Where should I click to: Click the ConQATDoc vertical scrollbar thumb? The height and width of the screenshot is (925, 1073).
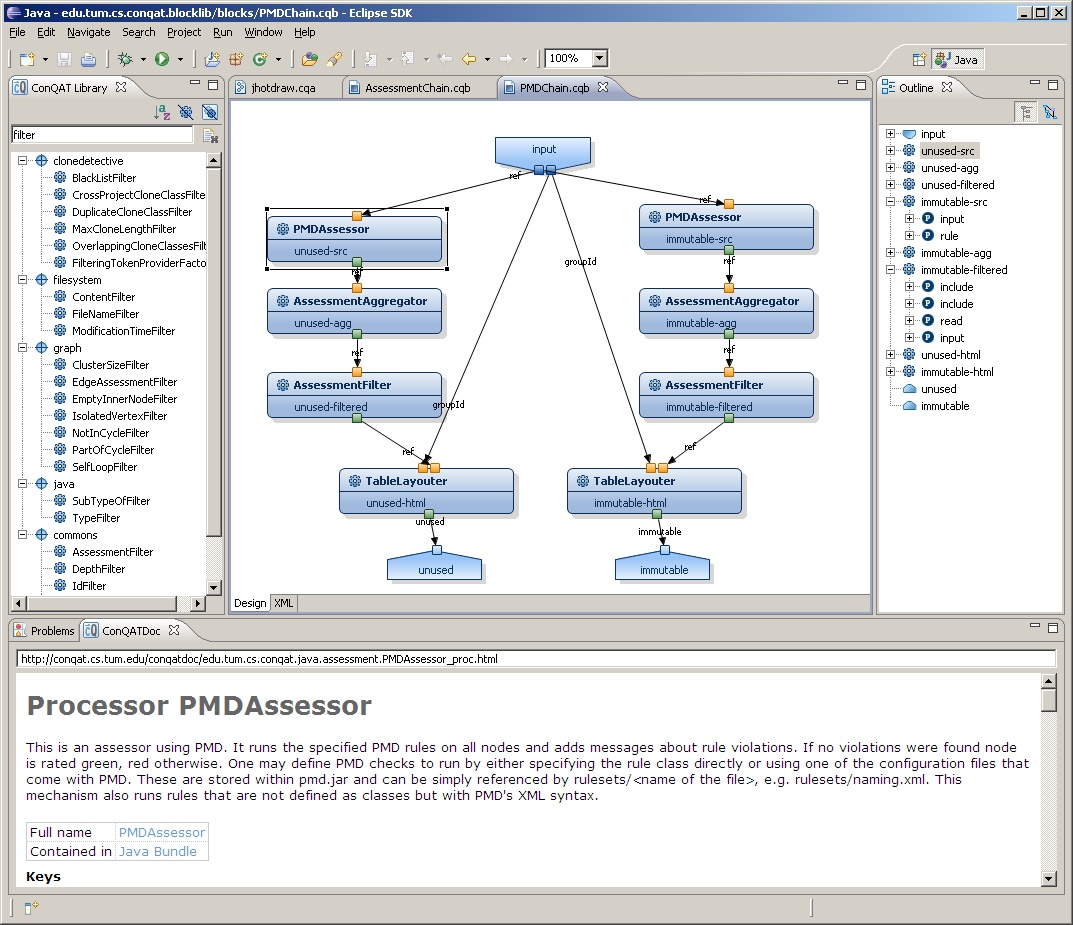(x=1048, y=700)
